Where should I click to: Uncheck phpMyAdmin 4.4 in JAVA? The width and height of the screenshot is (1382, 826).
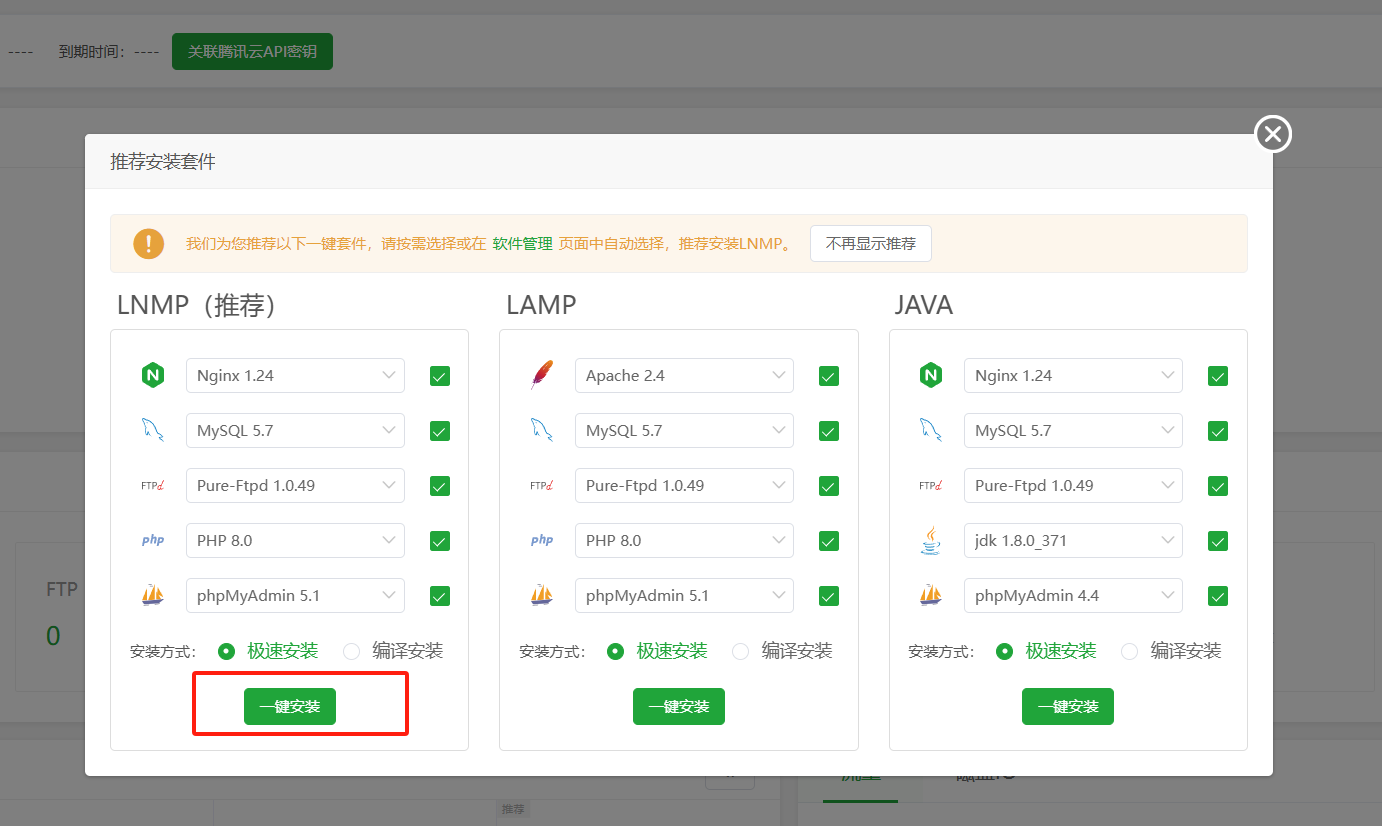pos(1218,596)
